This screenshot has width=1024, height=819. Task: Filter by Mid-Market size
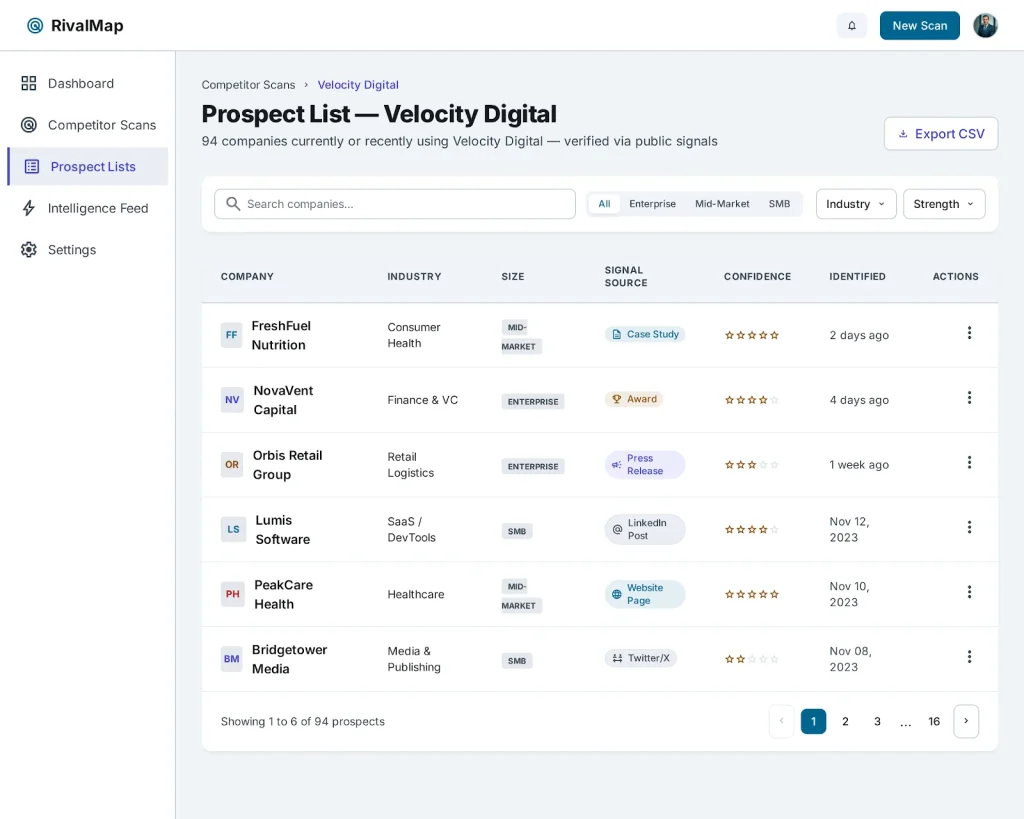click(x=722, y=204)
